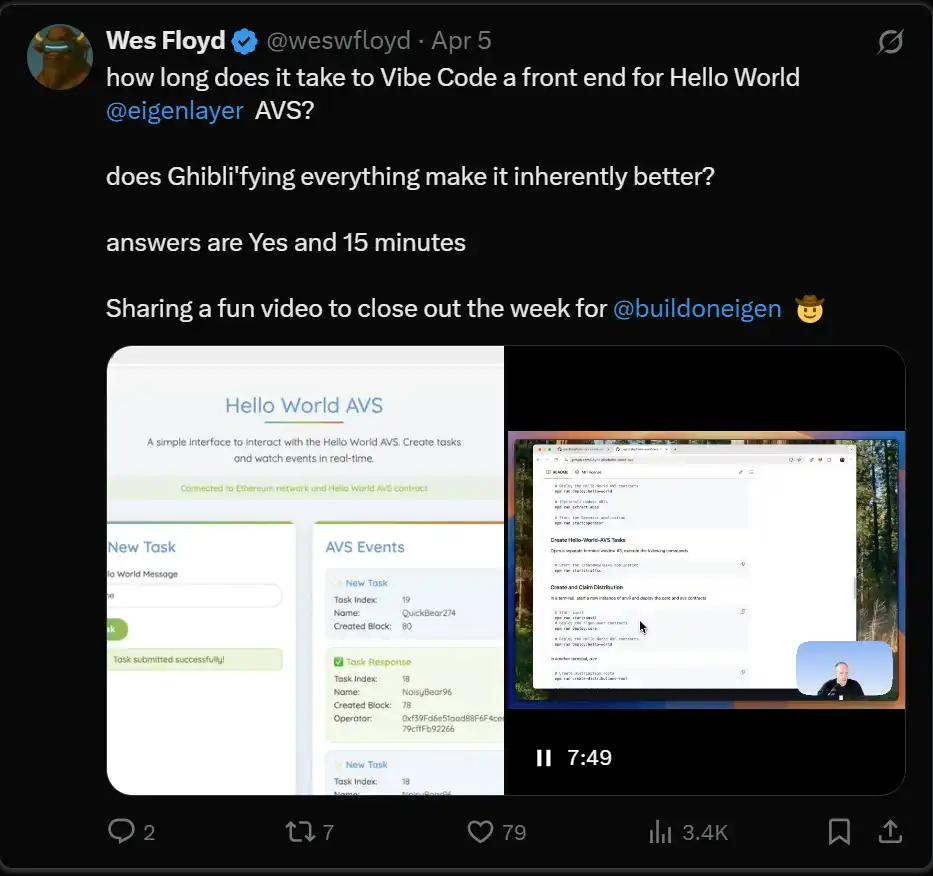The image size is (933, 876).
Task: Click the 7:49 video time indicator
Action: pyautogui.click(x=589, y=758)
